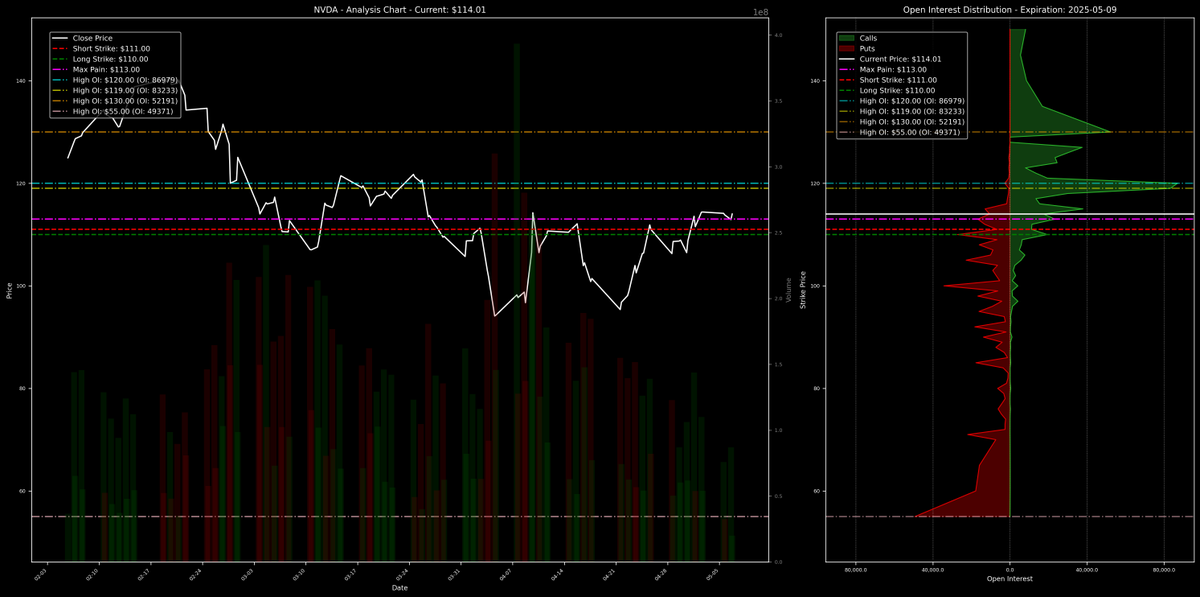Click High OI $130.00 entry in right legend

click(902, 122)
